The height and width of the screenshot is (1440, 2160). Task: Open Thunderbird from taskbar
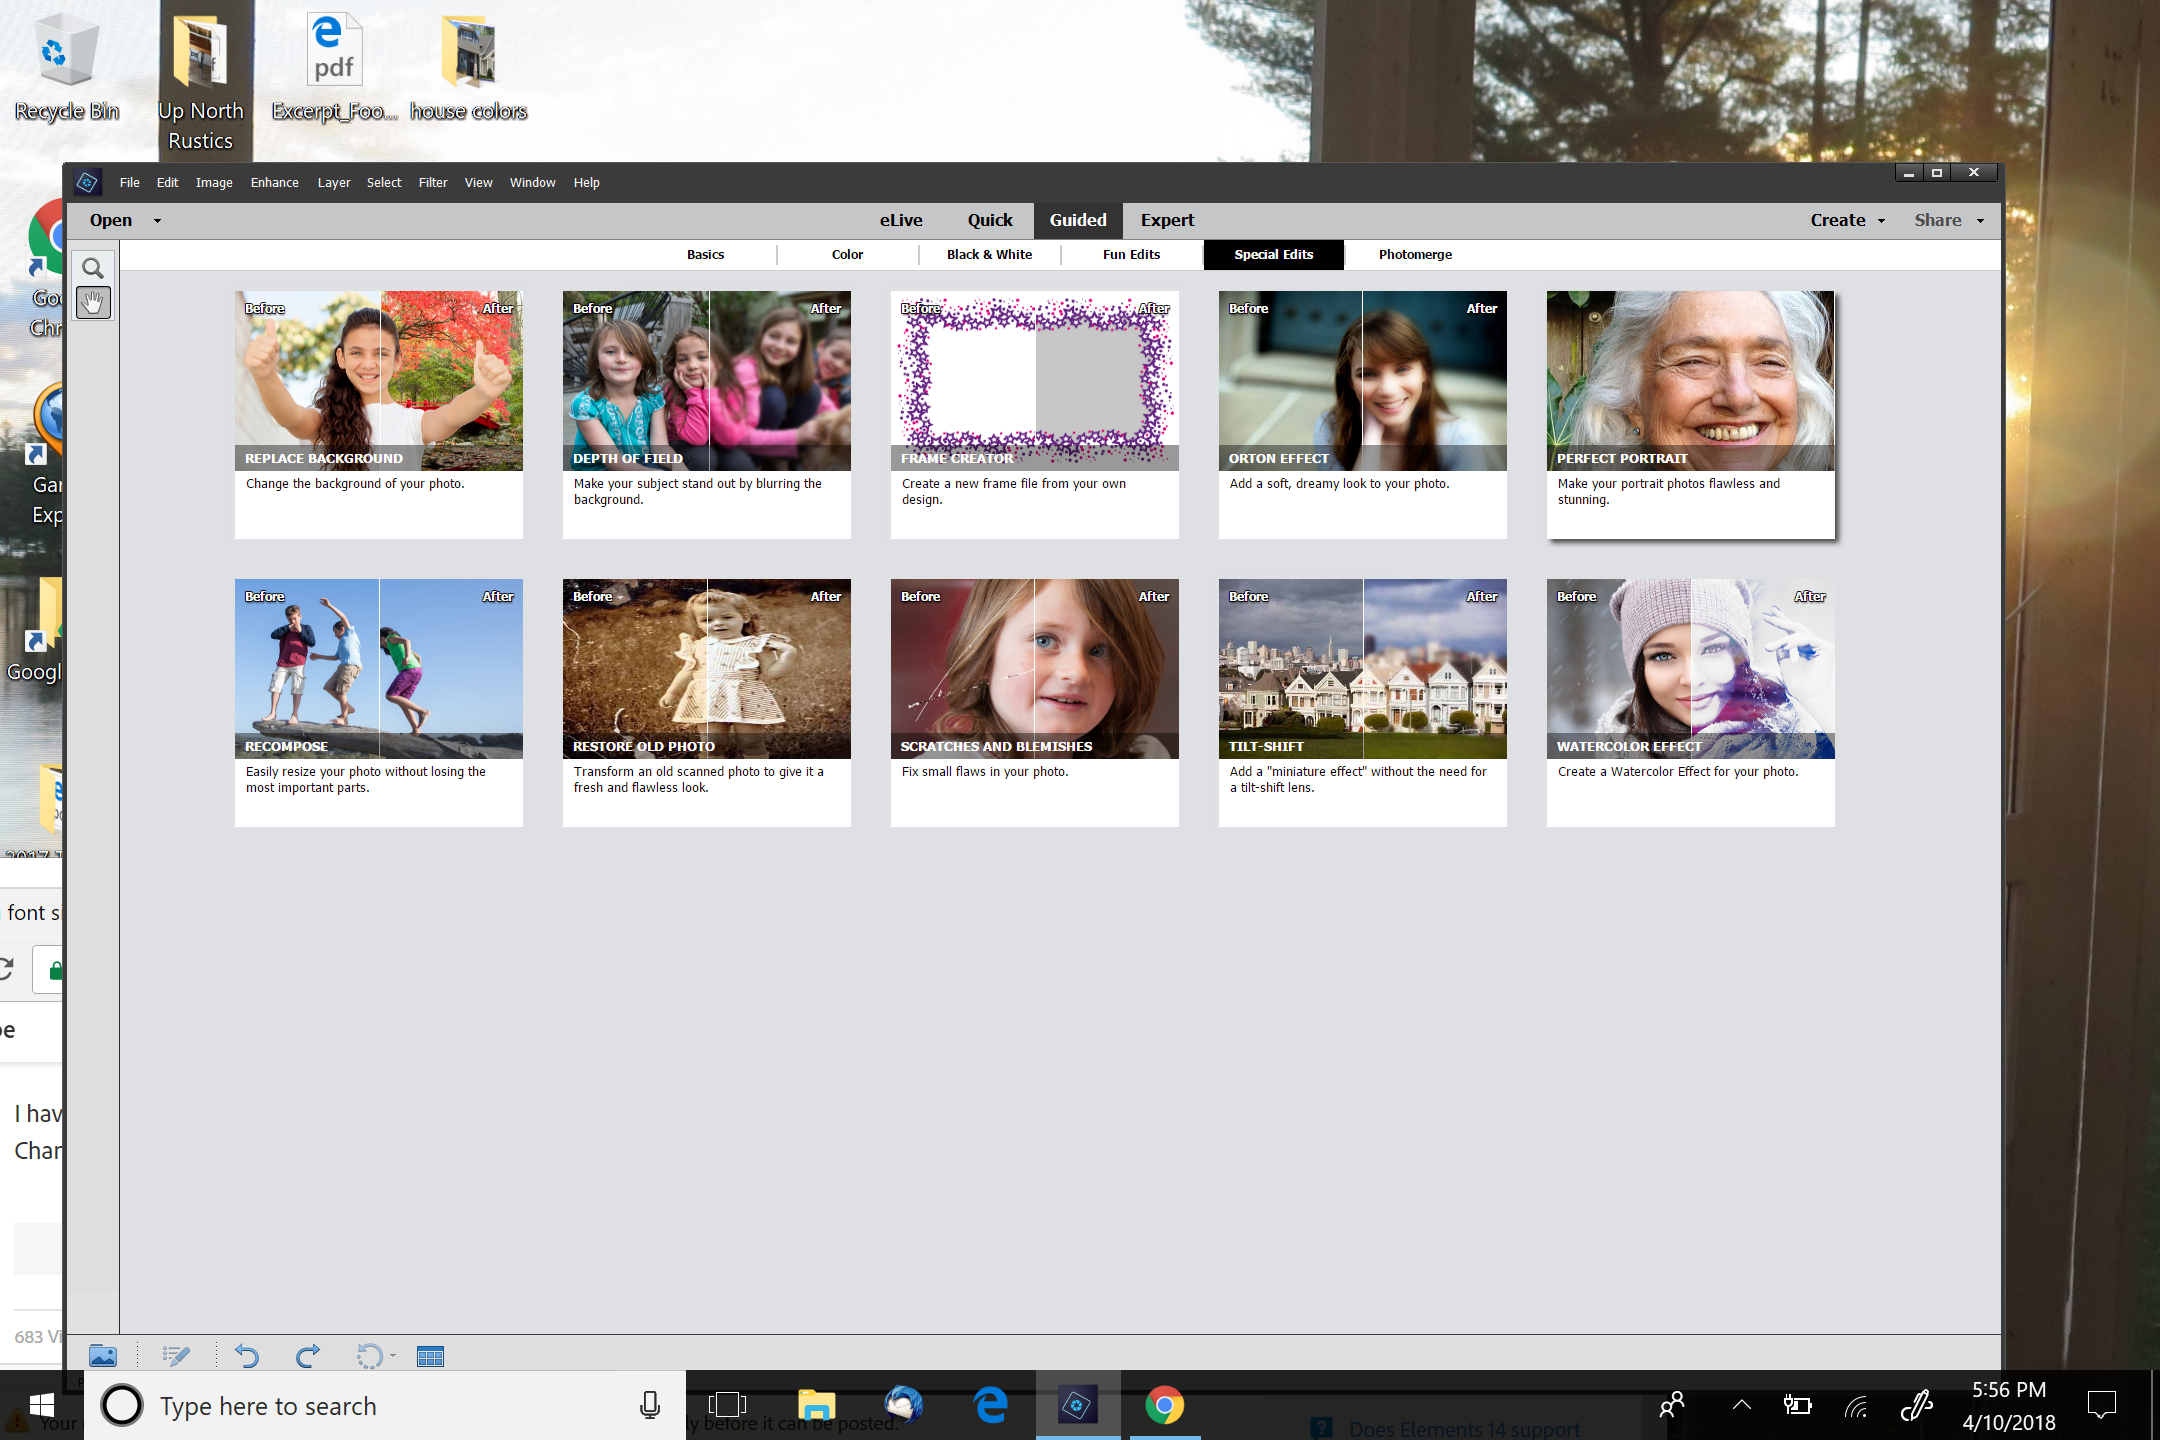pyautogui.click(x=903, y=1405)
